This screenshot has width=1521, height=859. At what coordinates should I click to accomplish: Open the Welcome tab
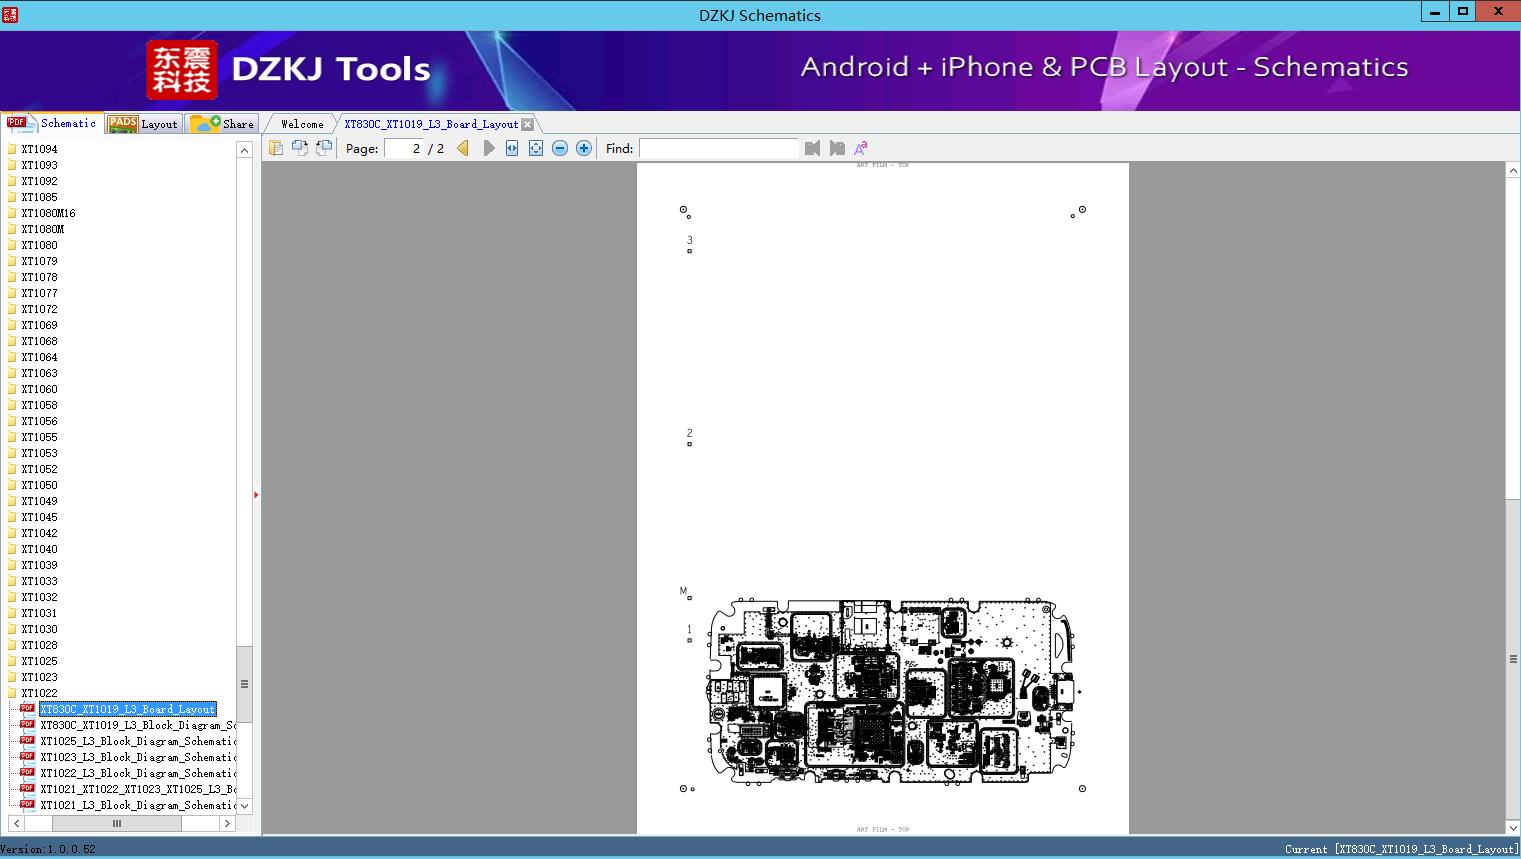point(302,124)
